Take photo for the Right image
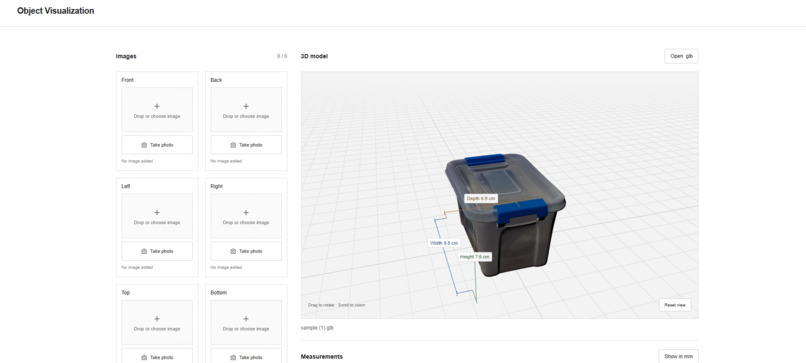 [x=246, y=251]
